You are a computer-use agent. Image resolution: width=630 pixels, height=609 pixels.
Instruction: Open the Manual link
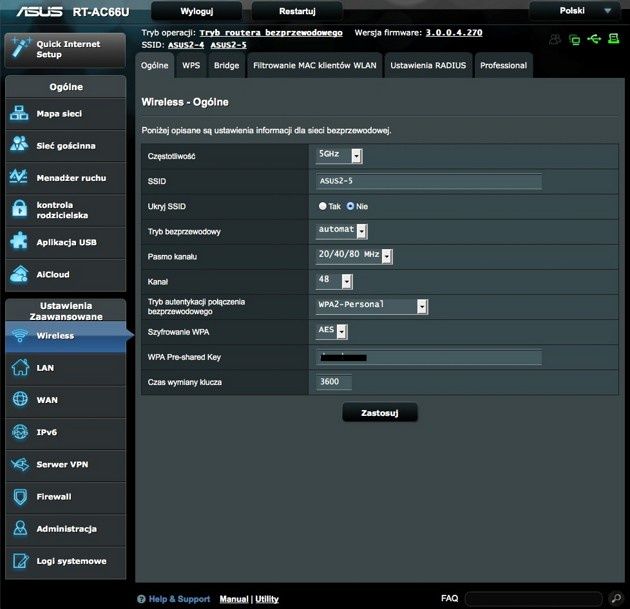coord(234,599)
